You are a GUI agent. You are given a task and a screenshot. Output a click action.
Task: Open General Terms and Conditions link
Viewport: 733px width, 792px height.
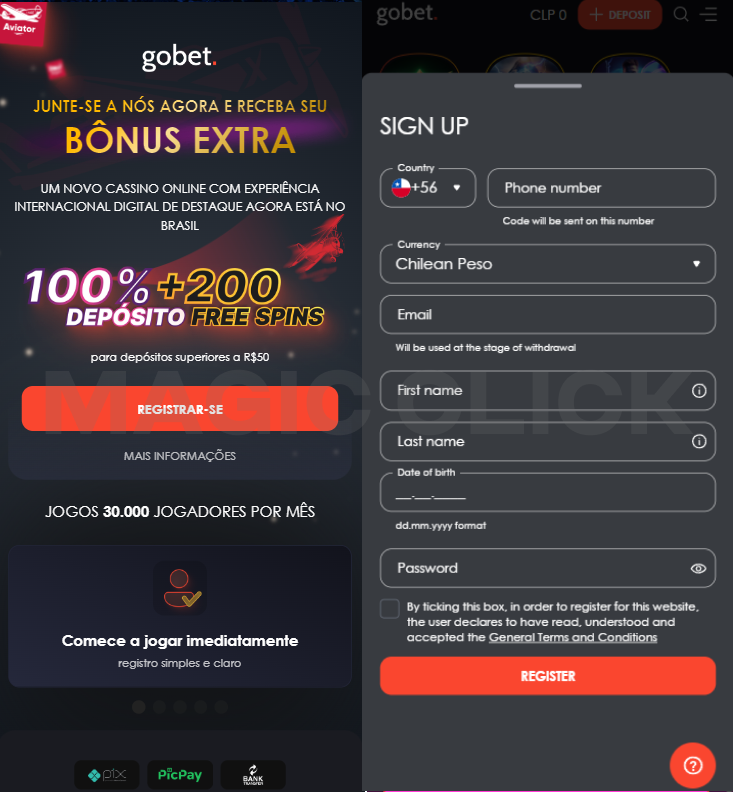(x=573, y=637)
